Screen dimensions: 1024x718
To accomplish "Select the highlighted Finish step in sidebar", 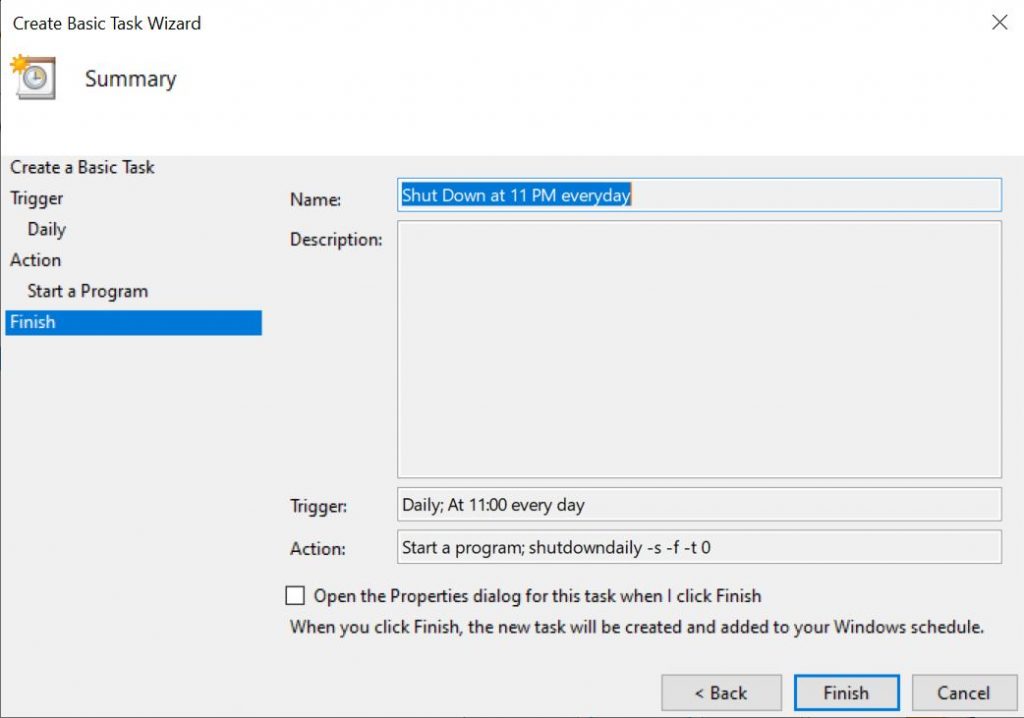I will click(x=133, y=322).
